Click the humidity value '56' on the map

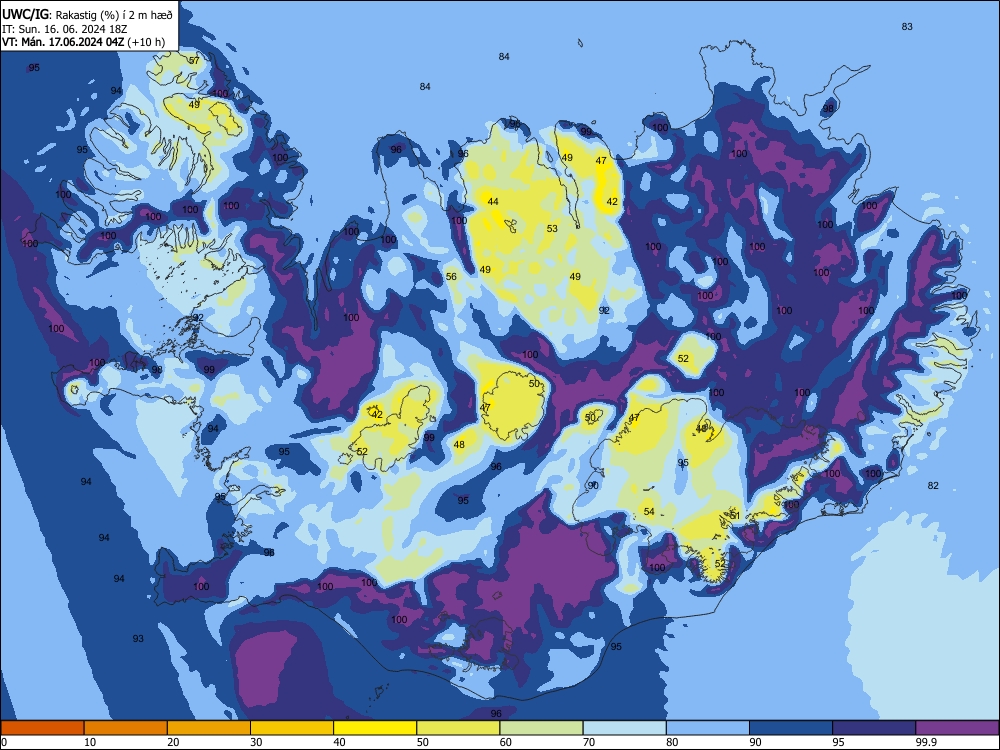coord(451,277)
